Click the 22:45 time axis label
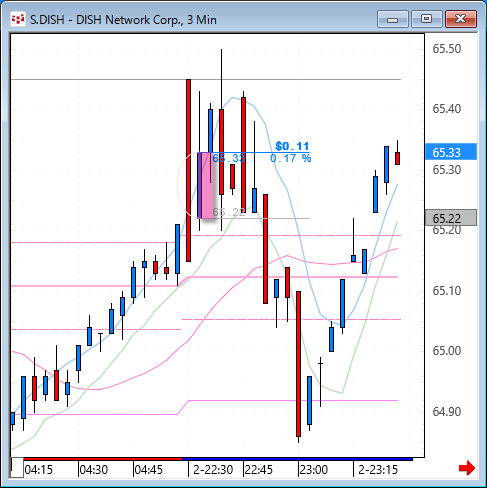 (259, 470)
